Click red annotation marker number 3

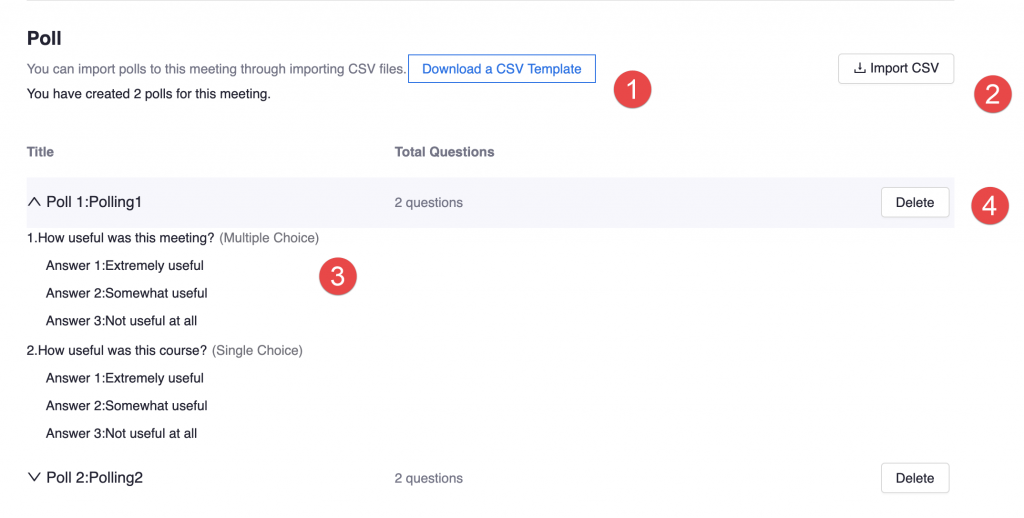[x=338, y=276]
